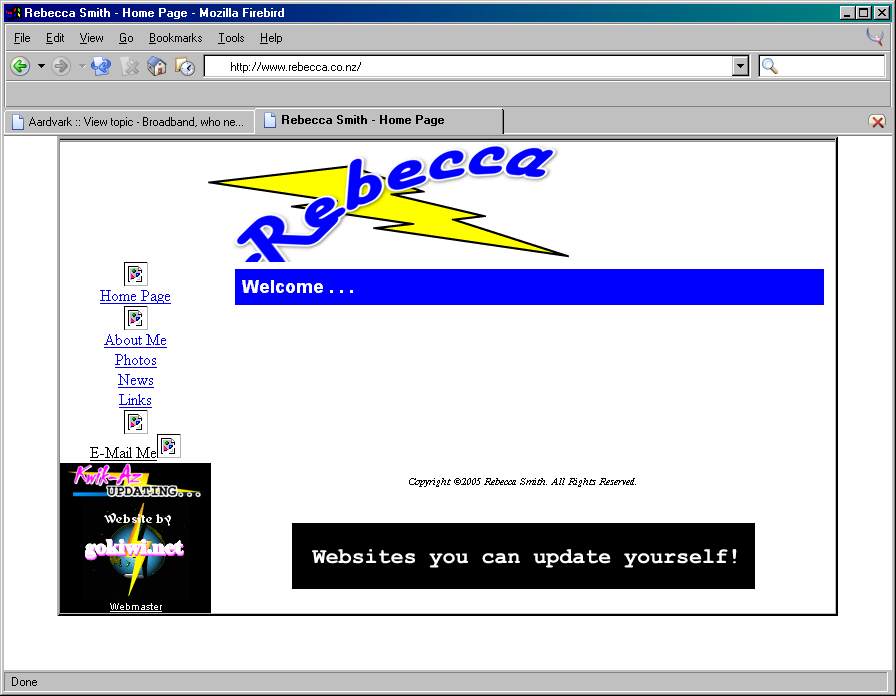Viewport: 896px width, 696px height.
Task: Click the search magnifier icon
Action: pyautogui.click(x=770, y=66)
